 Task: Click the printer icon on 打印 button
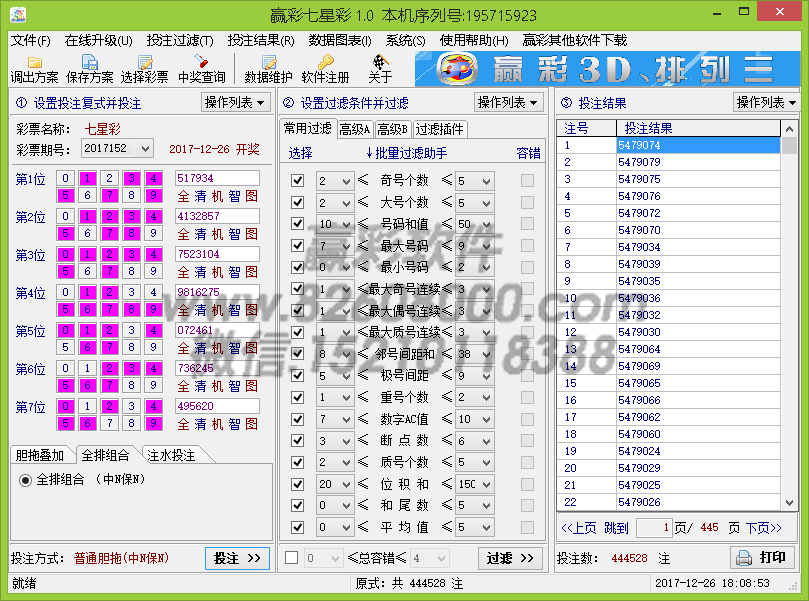744,558
